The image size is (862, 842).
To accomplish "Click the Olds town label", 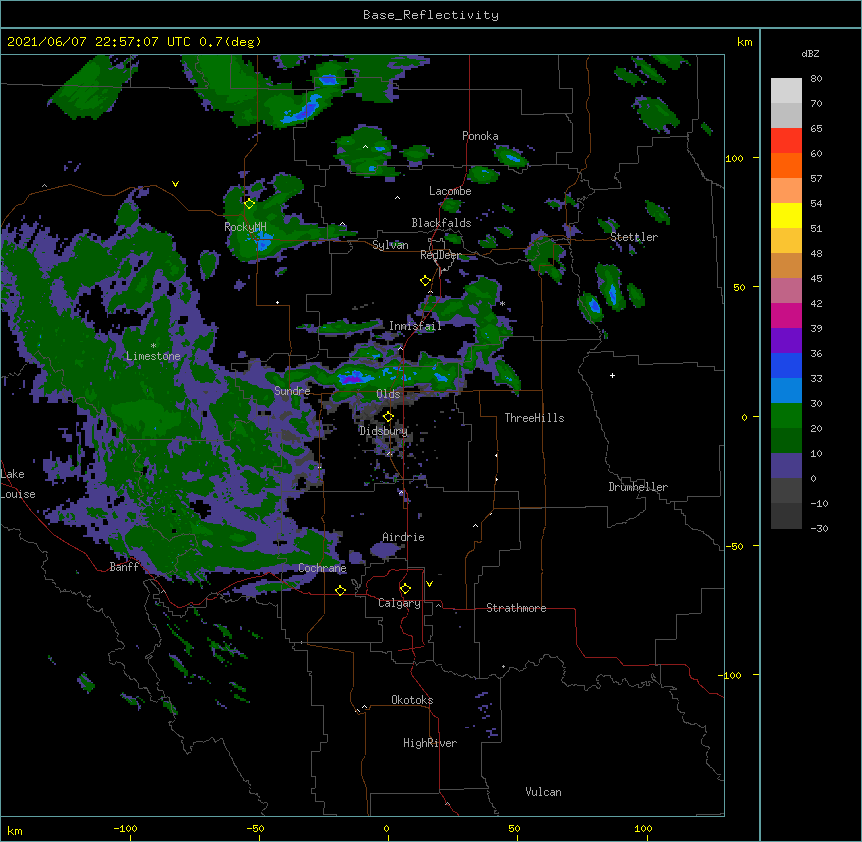I will point(388,394).
